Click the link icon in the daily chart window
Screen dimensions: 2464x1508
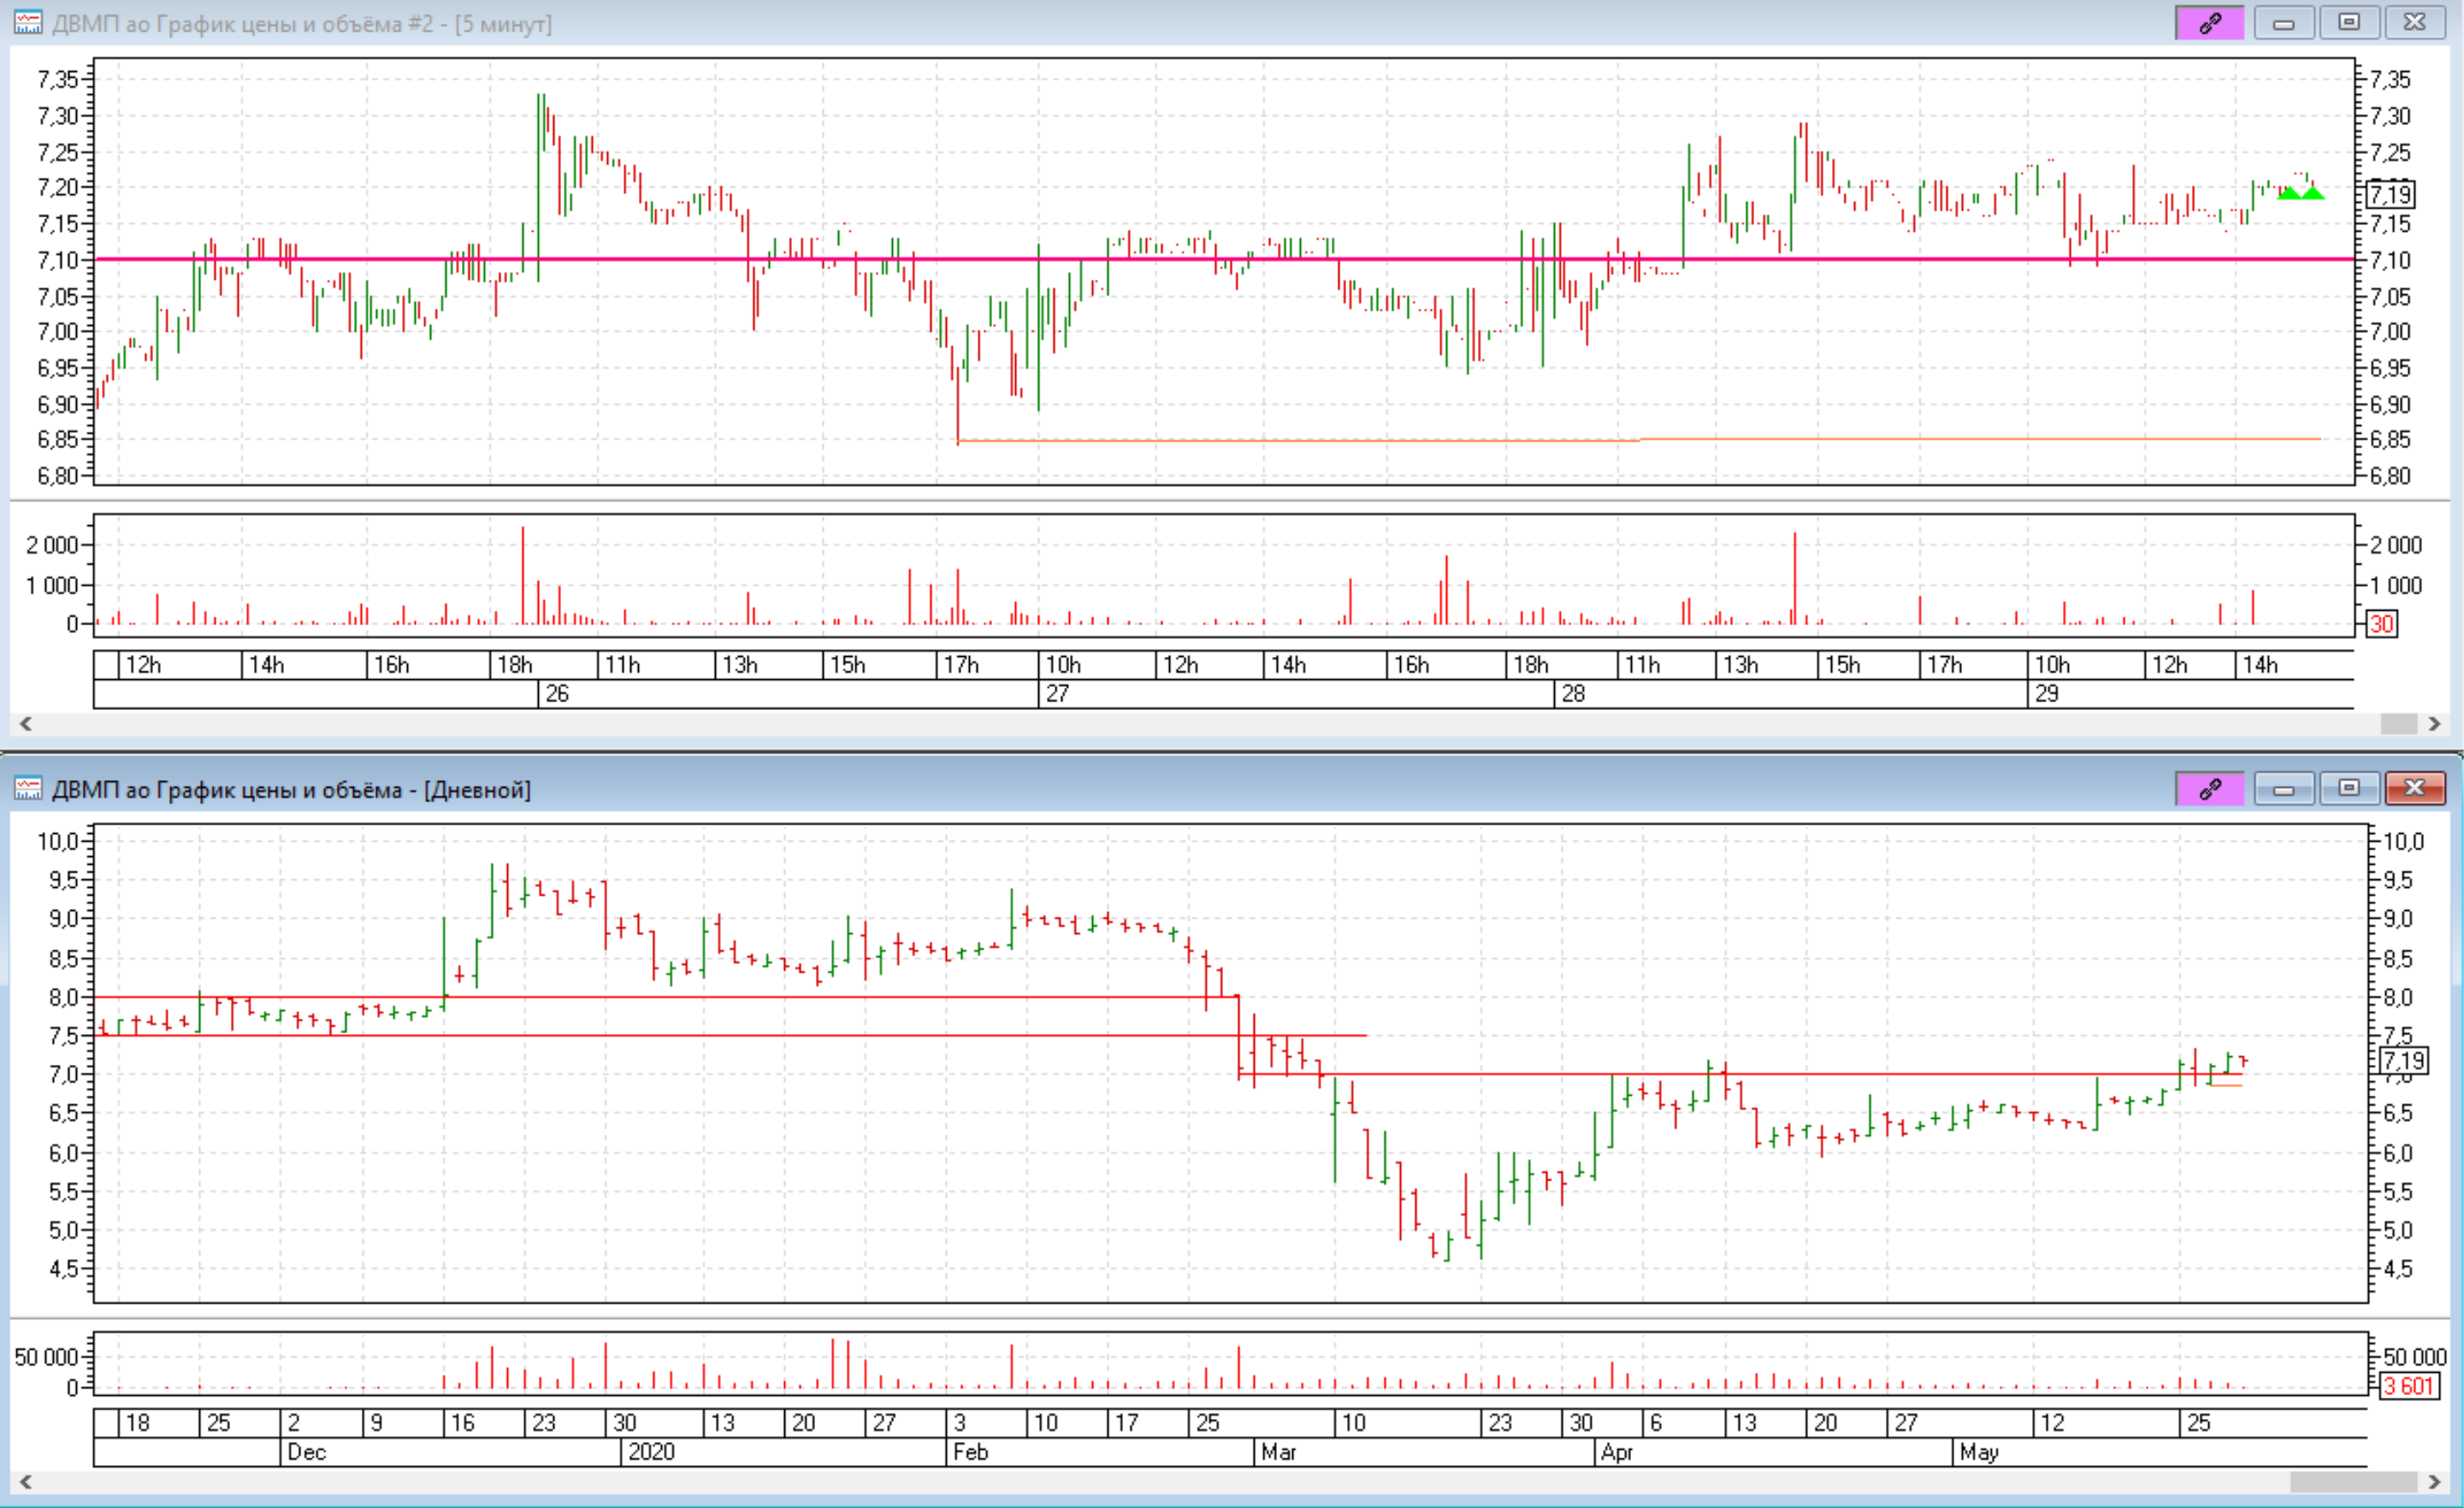click(x=2209, y=788)
